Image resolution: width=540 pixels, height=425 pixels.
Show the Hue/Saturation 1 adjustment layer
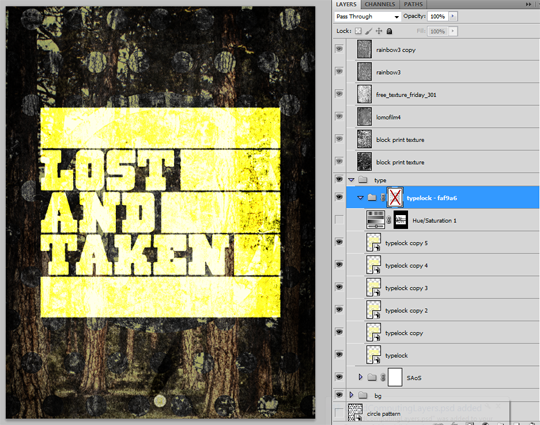pos(339,220)
